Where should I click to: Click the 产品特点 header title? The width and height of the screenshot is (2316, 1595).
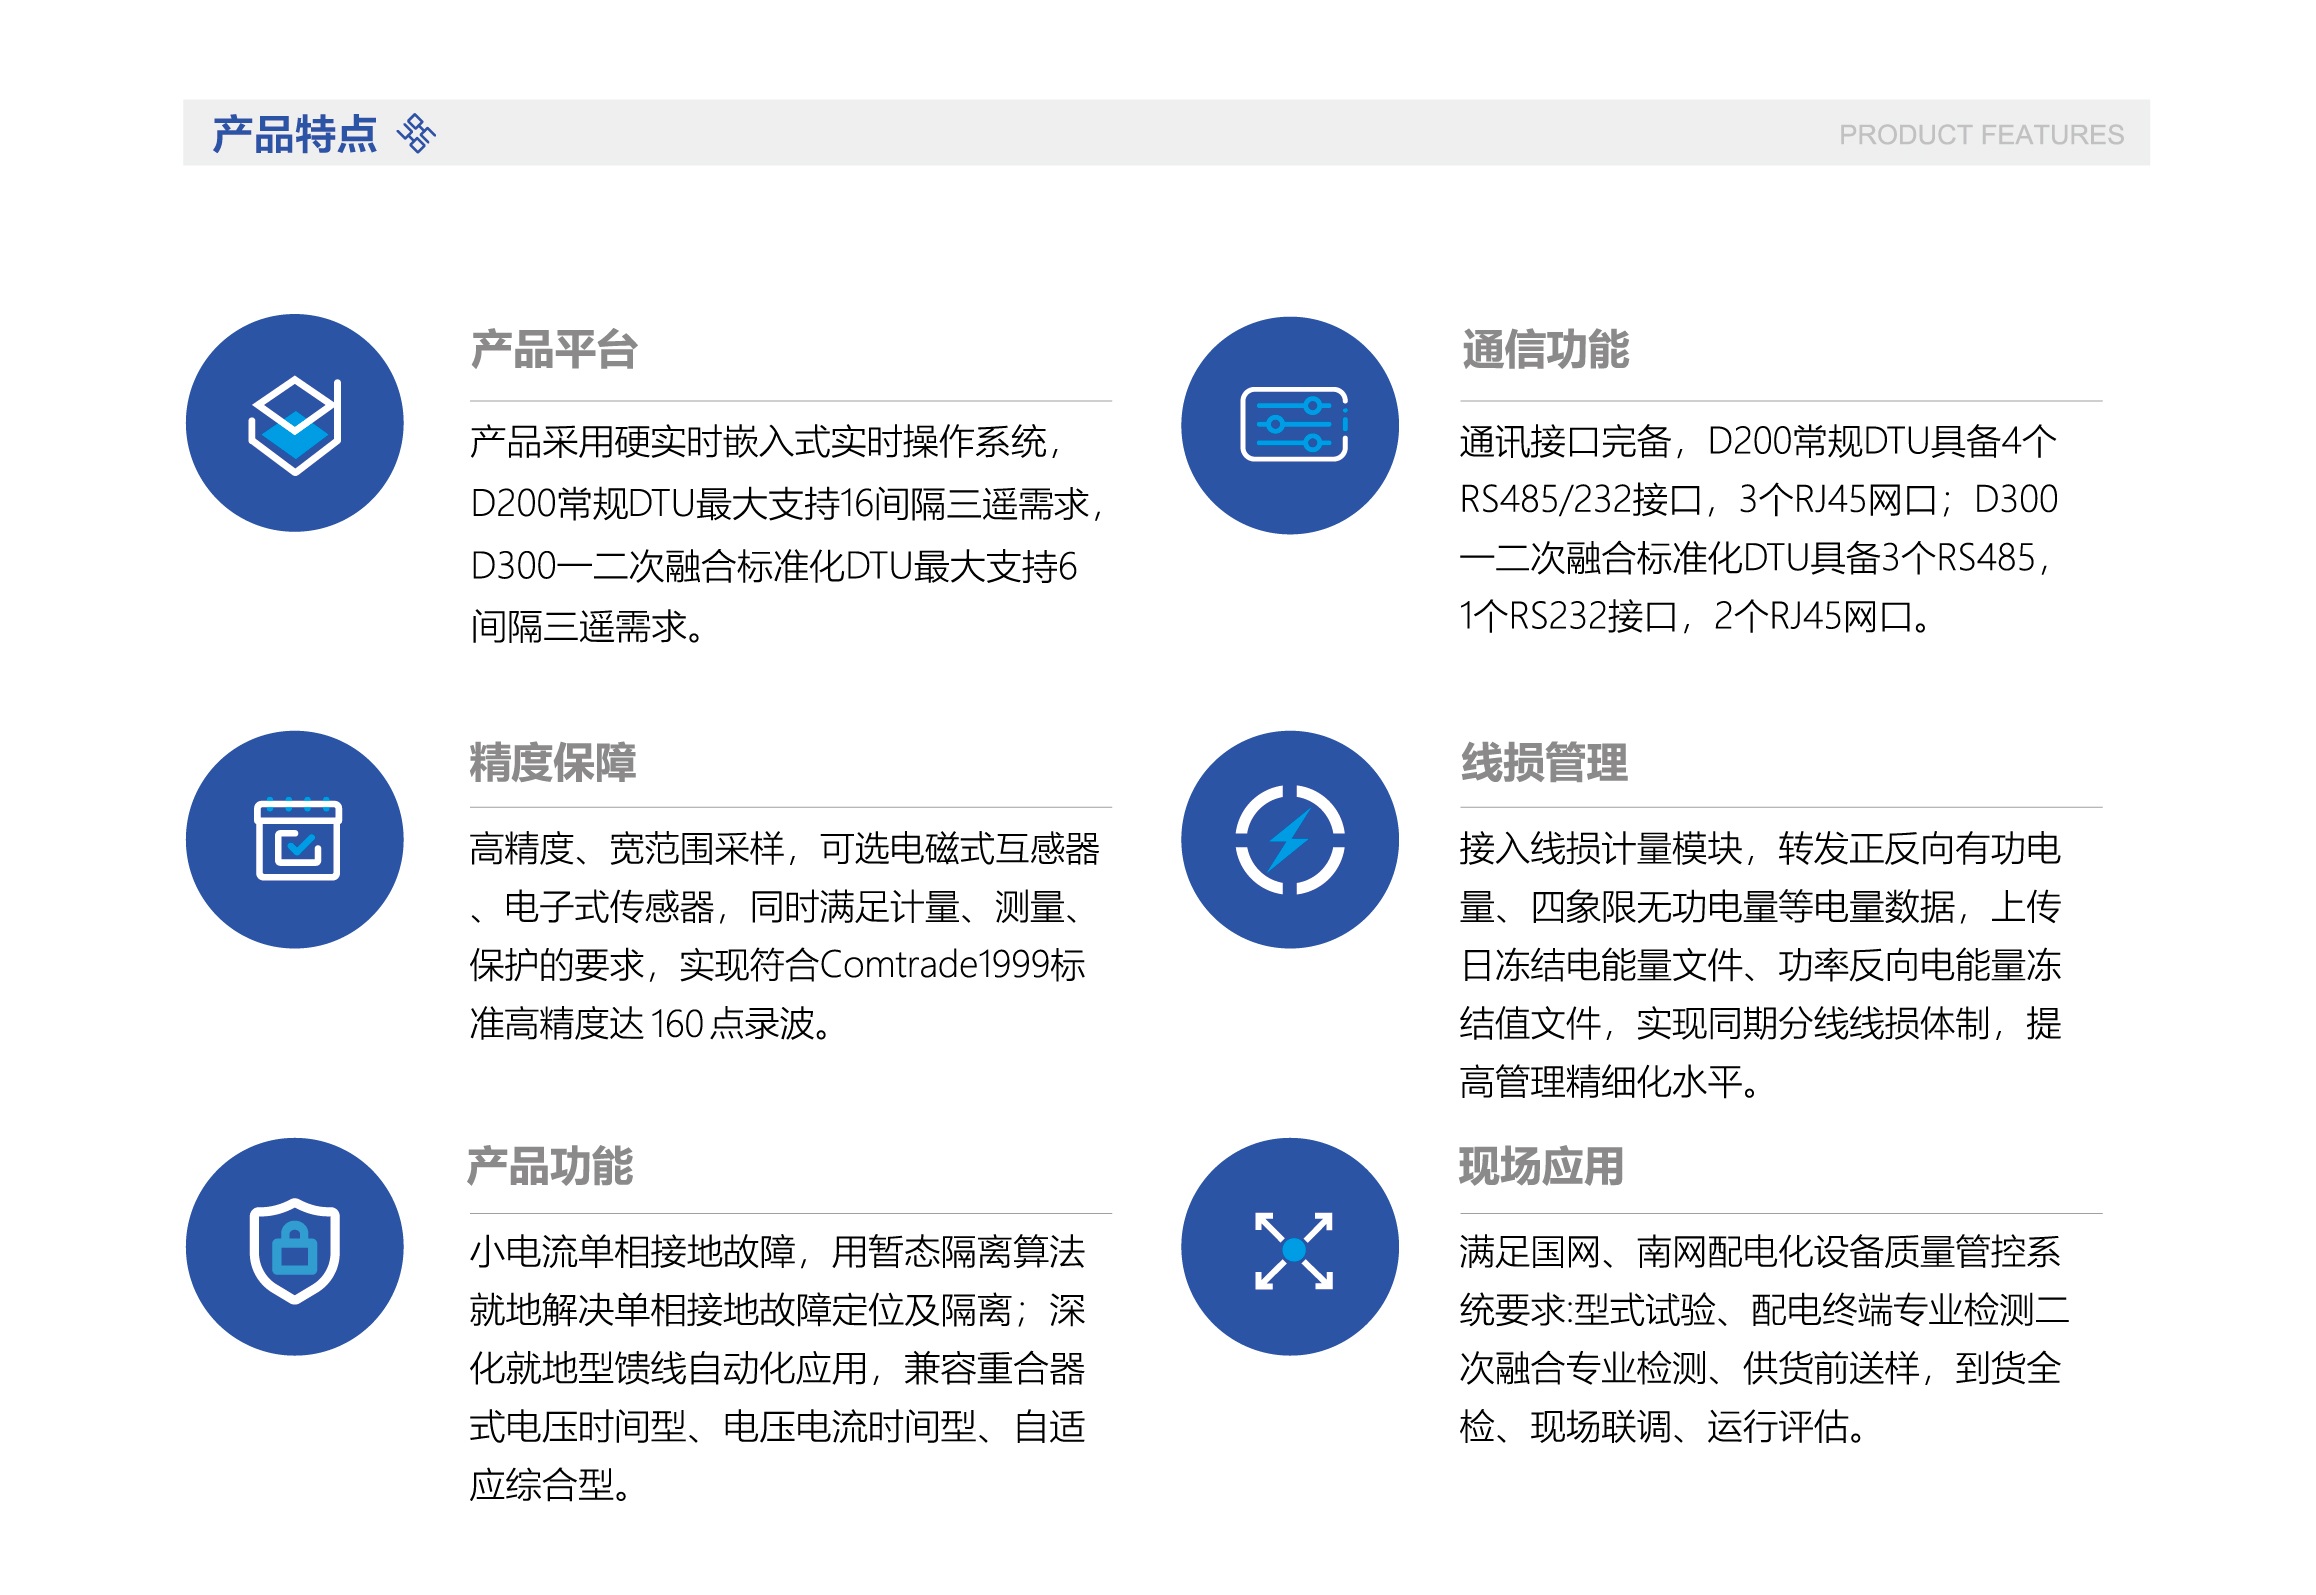click(294, 134)
